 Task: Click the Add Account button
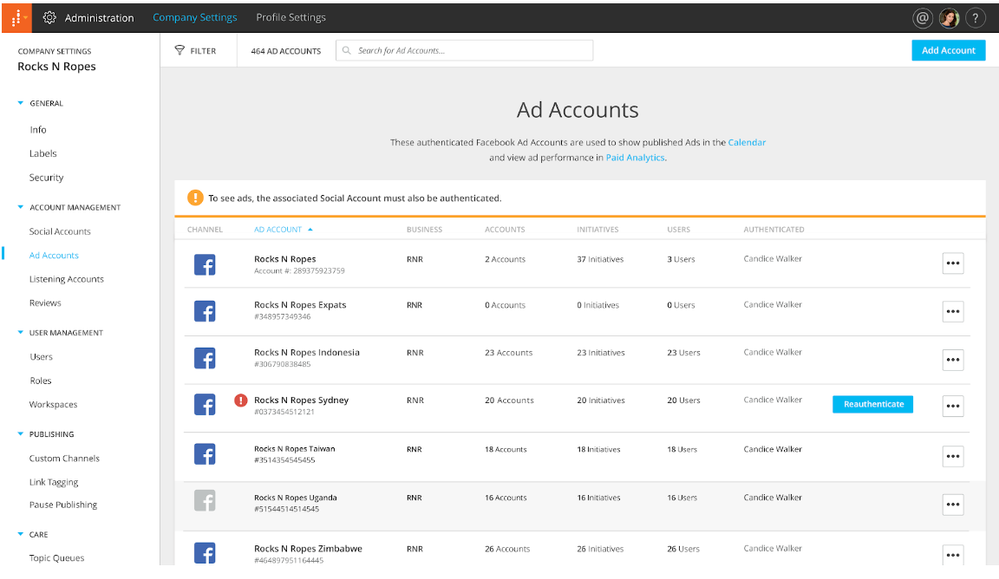948,50
